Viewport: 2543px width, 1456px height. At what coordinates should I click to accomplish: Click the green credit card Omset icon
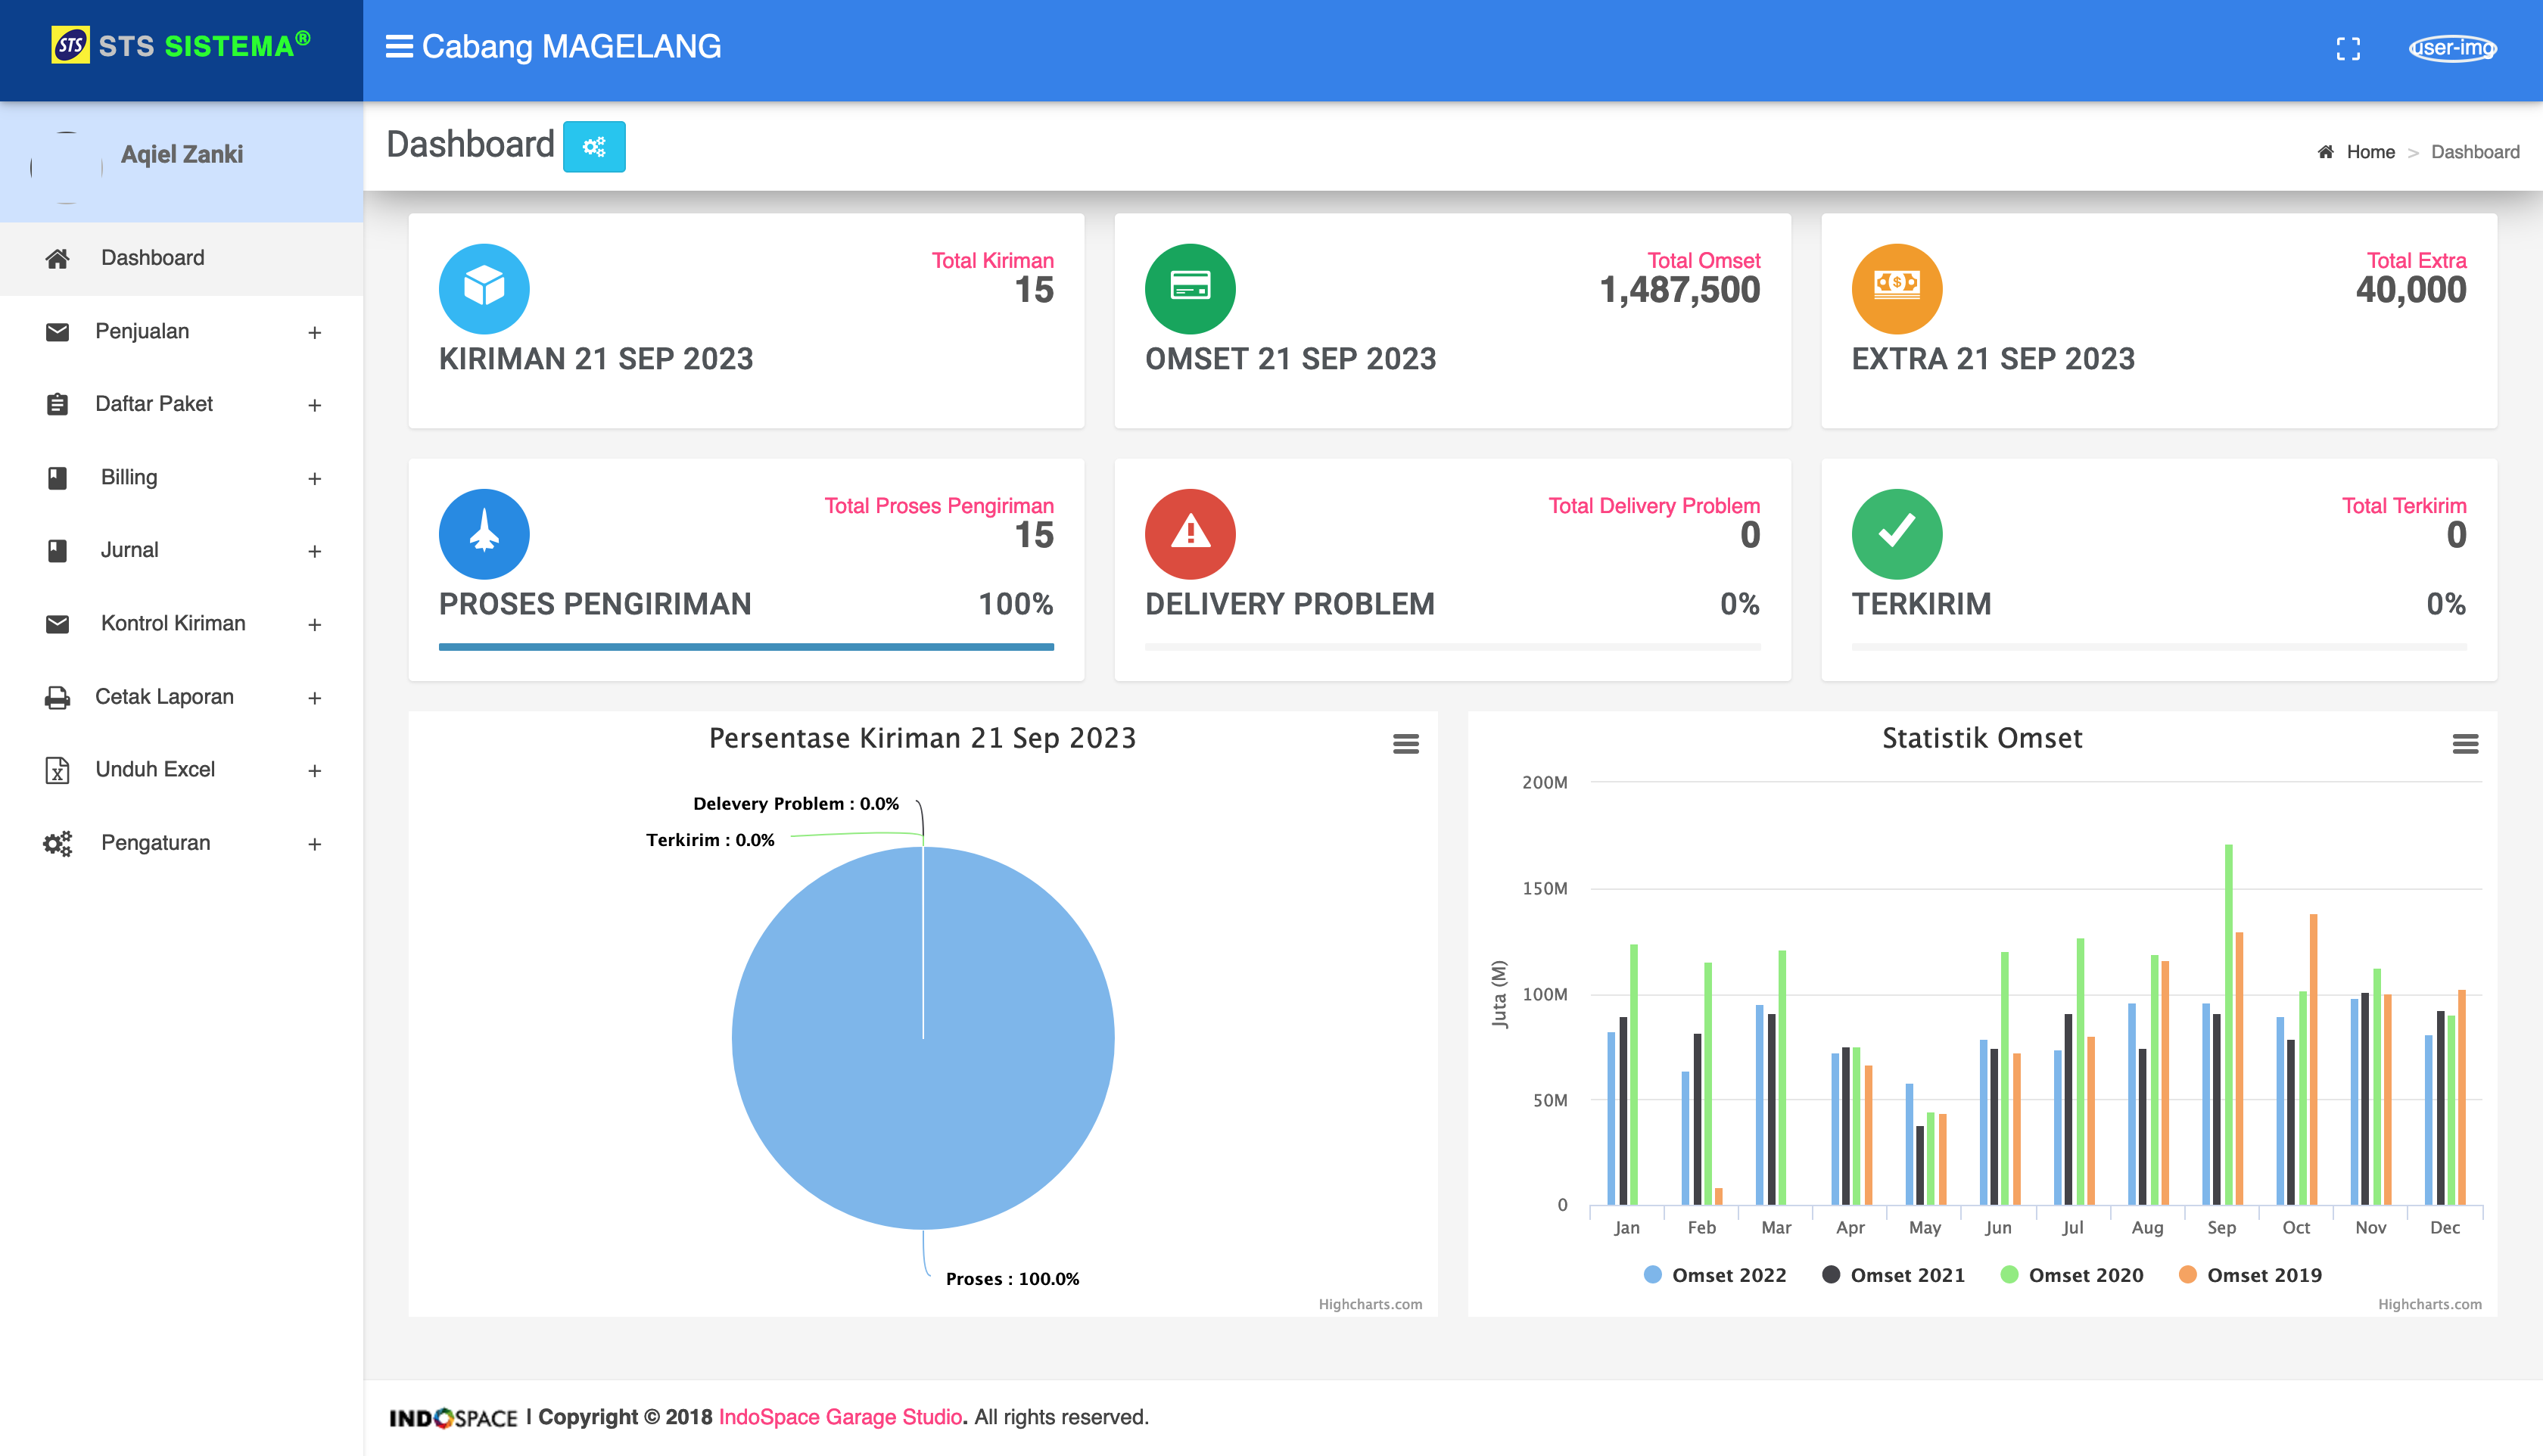point(1190,288)
